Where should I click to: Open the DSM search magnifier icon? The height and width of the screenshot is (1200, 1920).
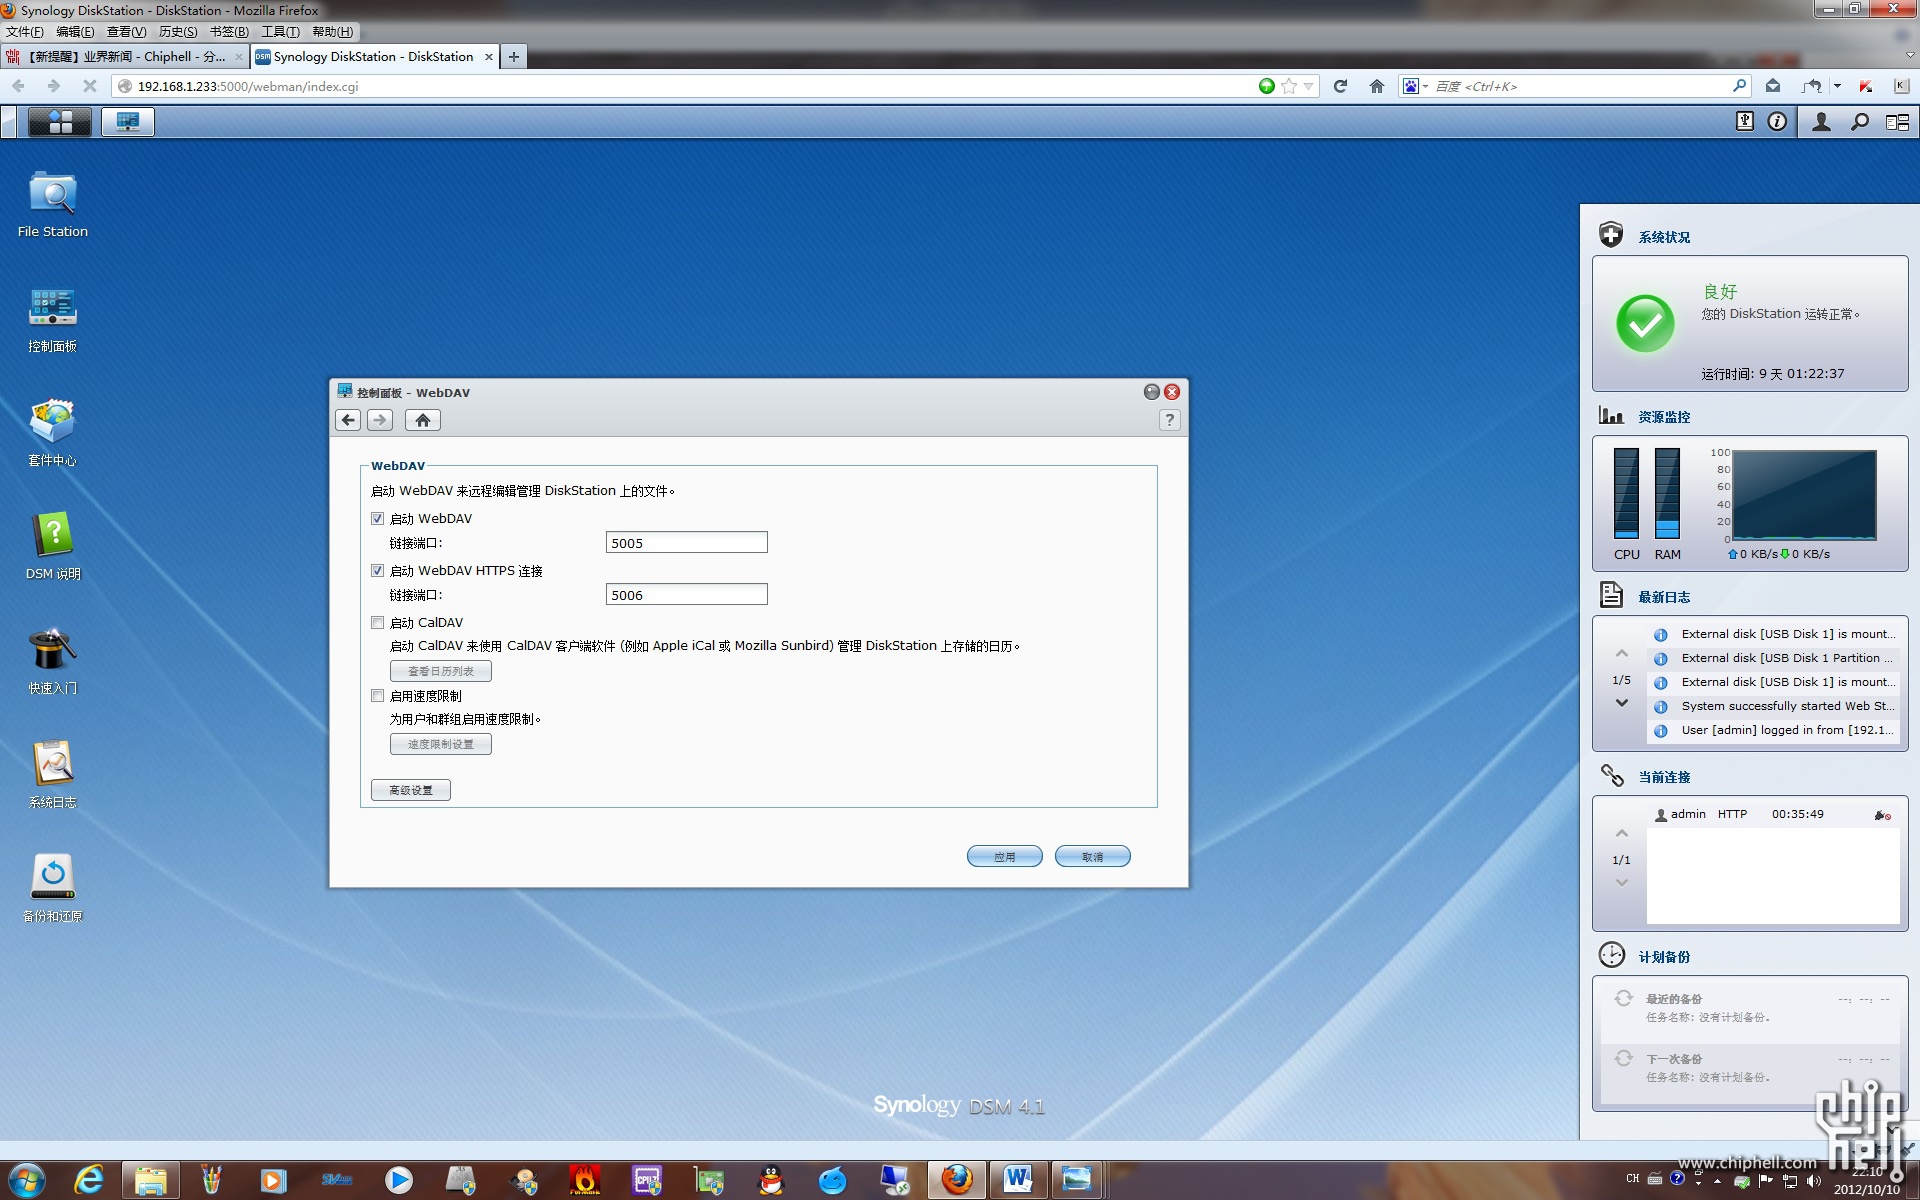[1860, 122]
